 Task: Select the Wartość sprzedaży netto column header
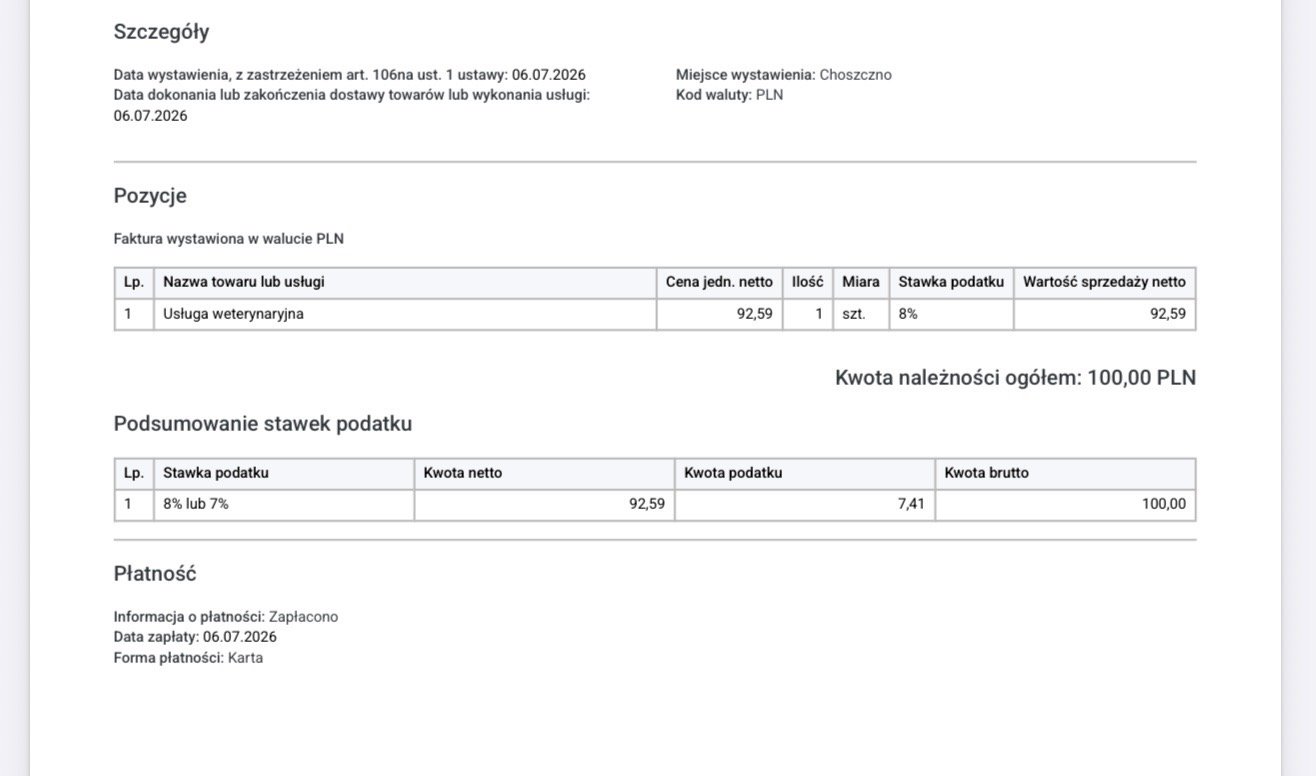(x=1104, y=282)
